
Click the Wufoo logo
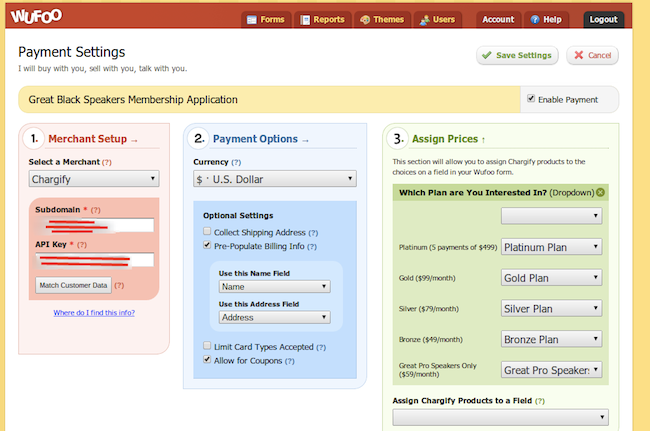pyautogui.click(x=36, y=16)
